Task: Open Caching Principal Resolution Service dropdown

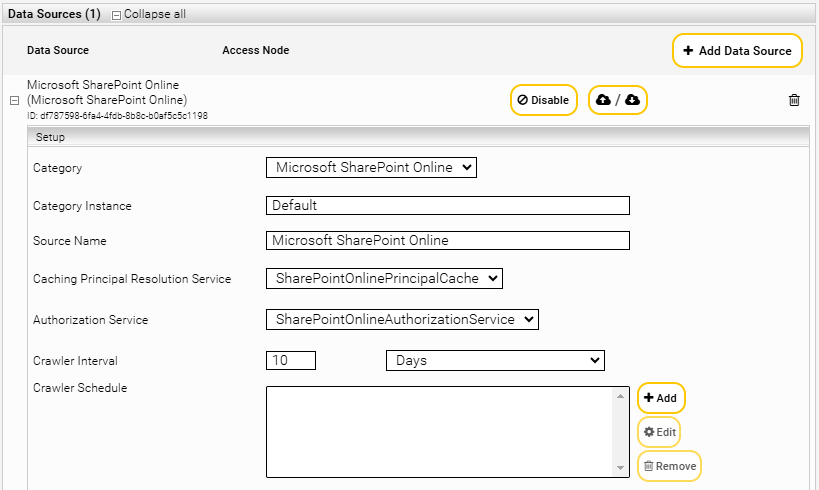Action: click(x=384, y=279)
